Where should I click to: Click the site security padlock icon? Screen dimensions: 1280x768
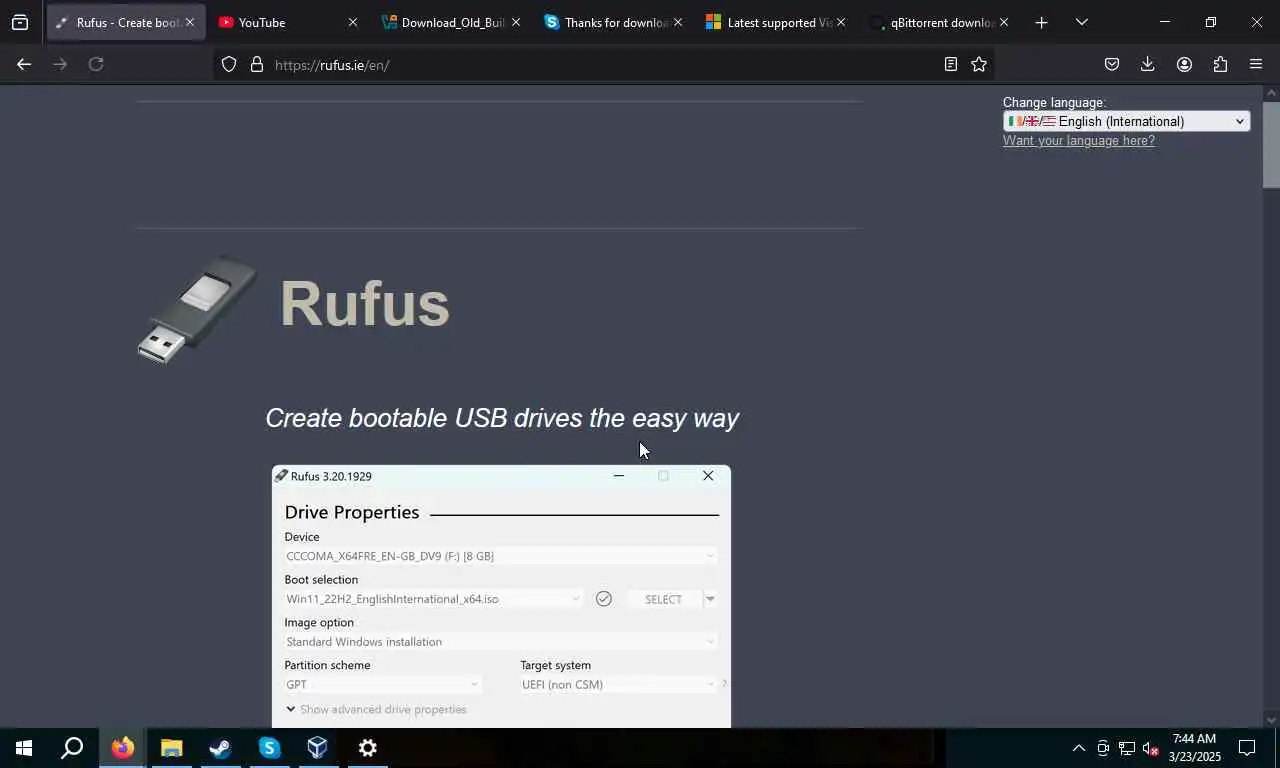257,64
